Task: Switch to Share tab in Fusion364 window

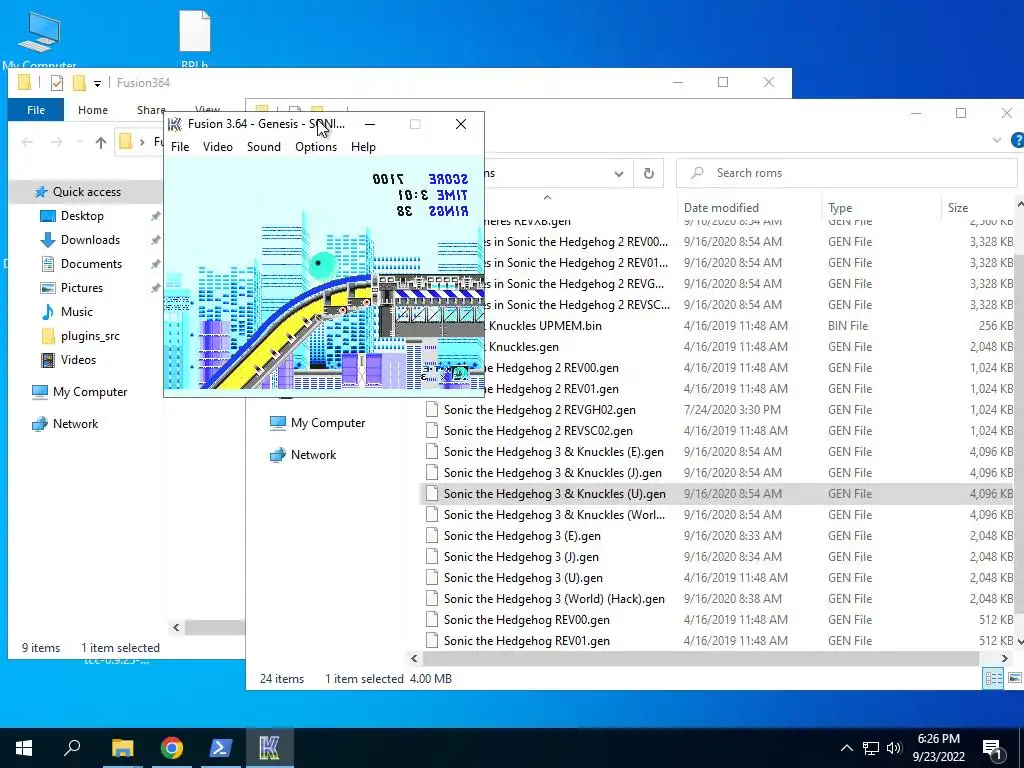Action: click(x=151, y=110)
